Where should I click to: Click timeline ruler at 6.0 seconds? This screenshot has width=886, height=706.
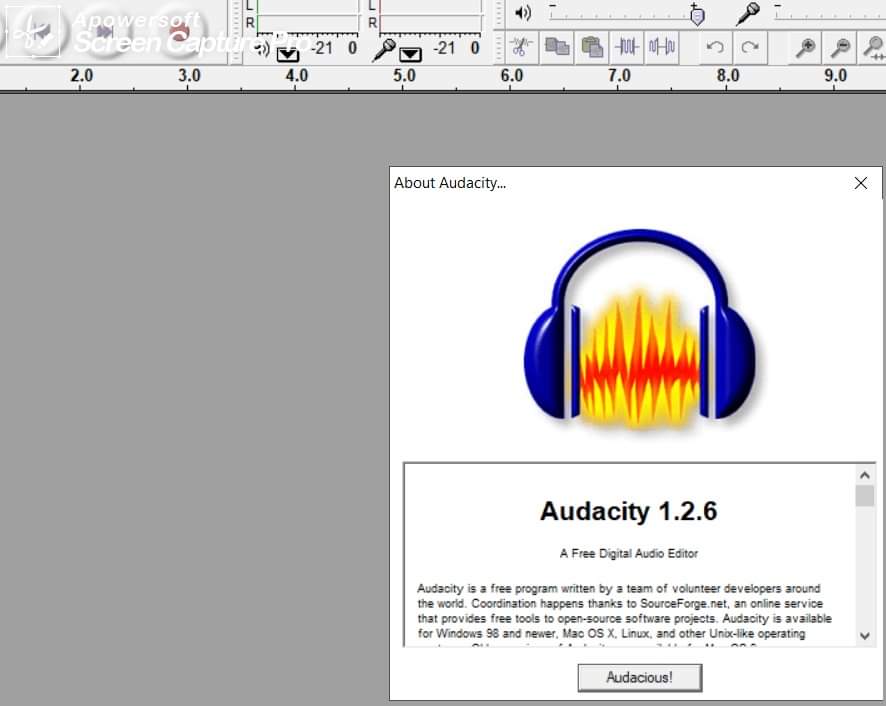coord(511,76)
